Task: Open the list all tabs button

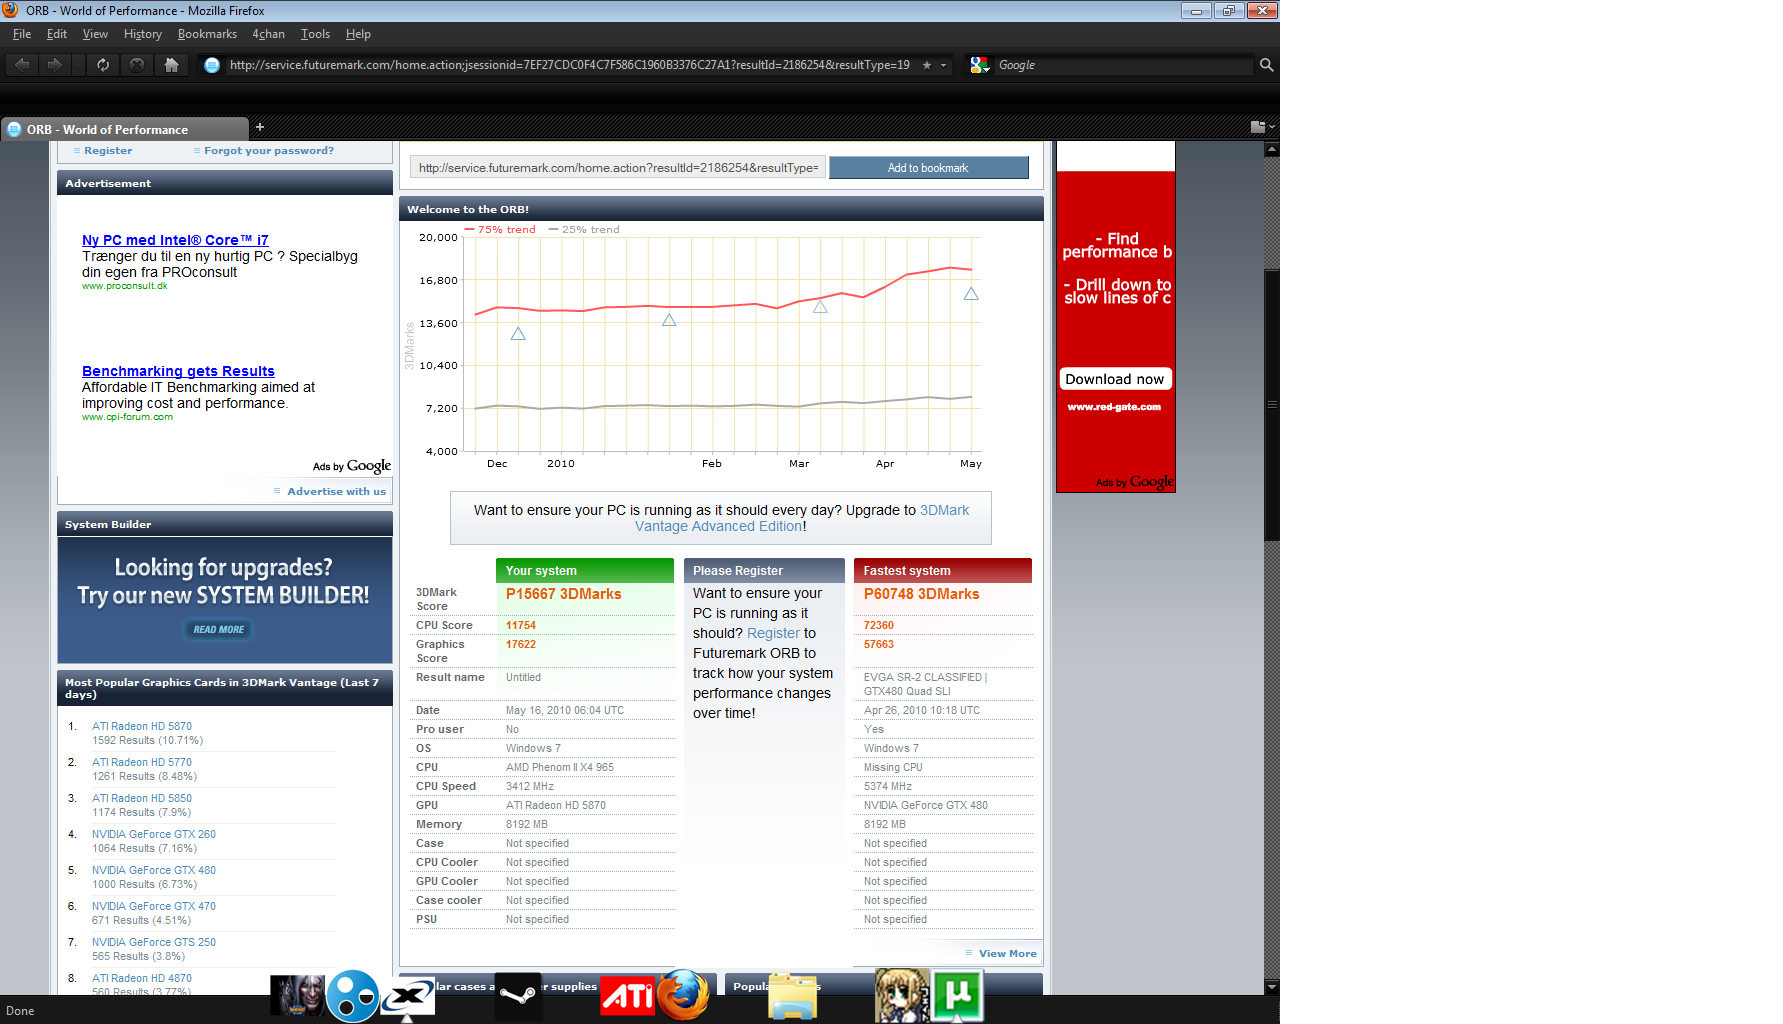Action: click(1262, 127)
